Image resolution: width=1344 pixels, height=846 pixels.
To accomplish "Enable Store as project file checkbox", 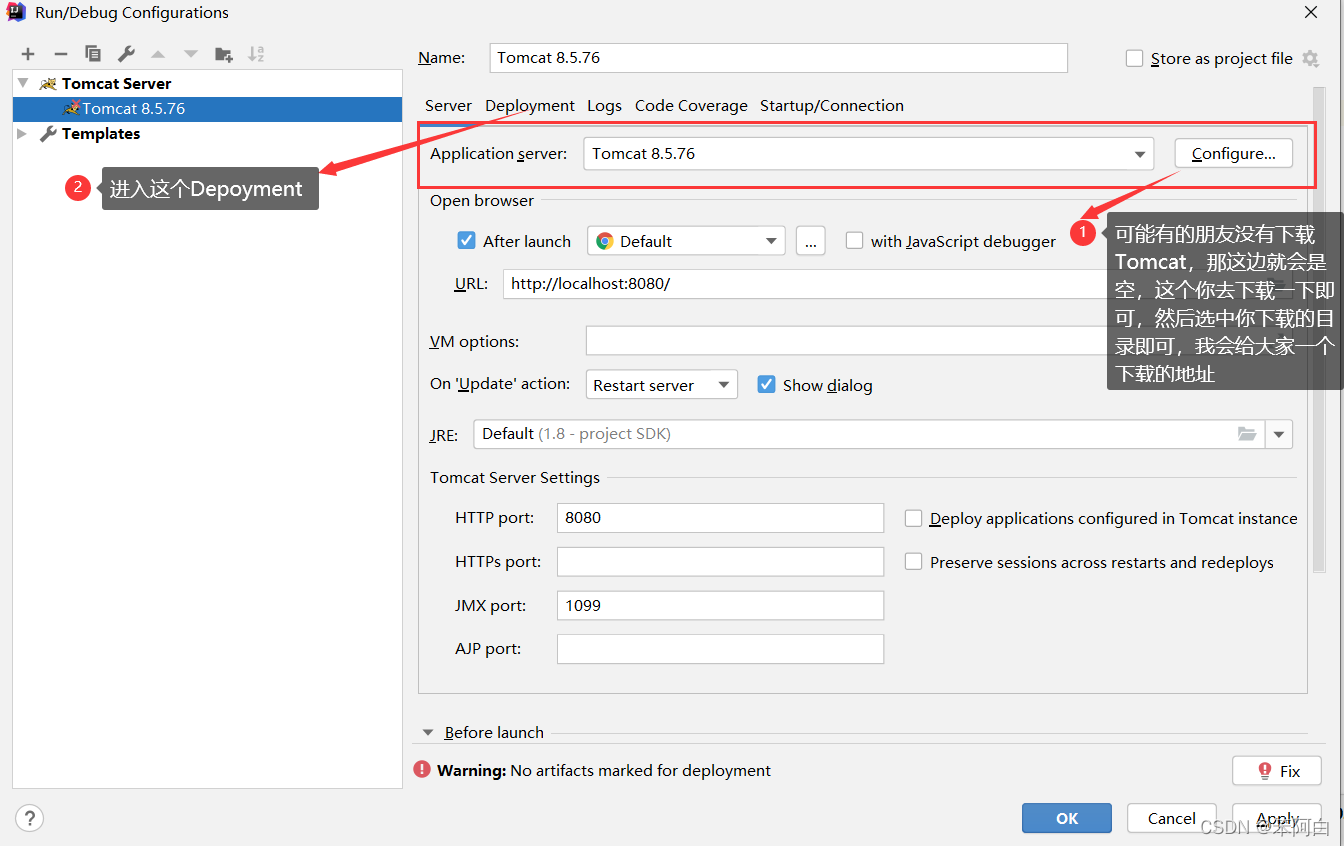I will point(1134,58).
